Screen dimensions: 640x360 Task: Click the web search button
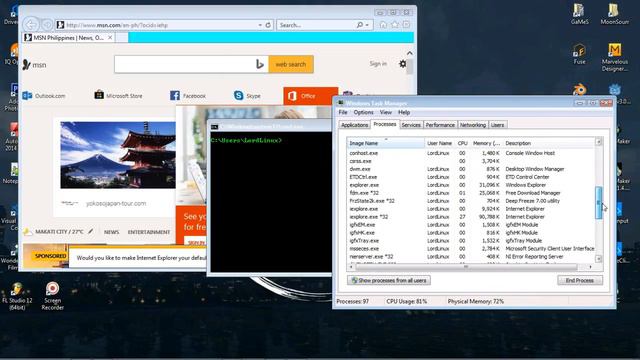tap(291, 64)
